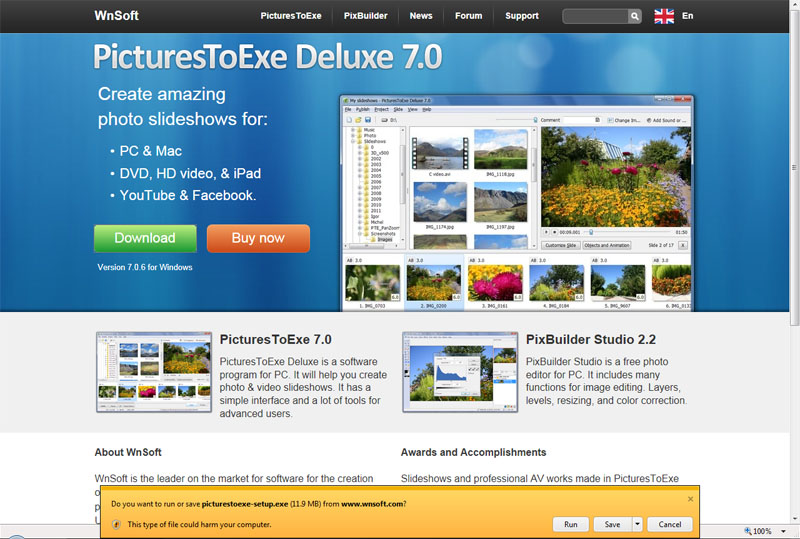This screenshot has width=800, height=539.
Task: Click the 'PicturesToExe Deluxe 7.0' banner title
Action: [x=268, y=57]
